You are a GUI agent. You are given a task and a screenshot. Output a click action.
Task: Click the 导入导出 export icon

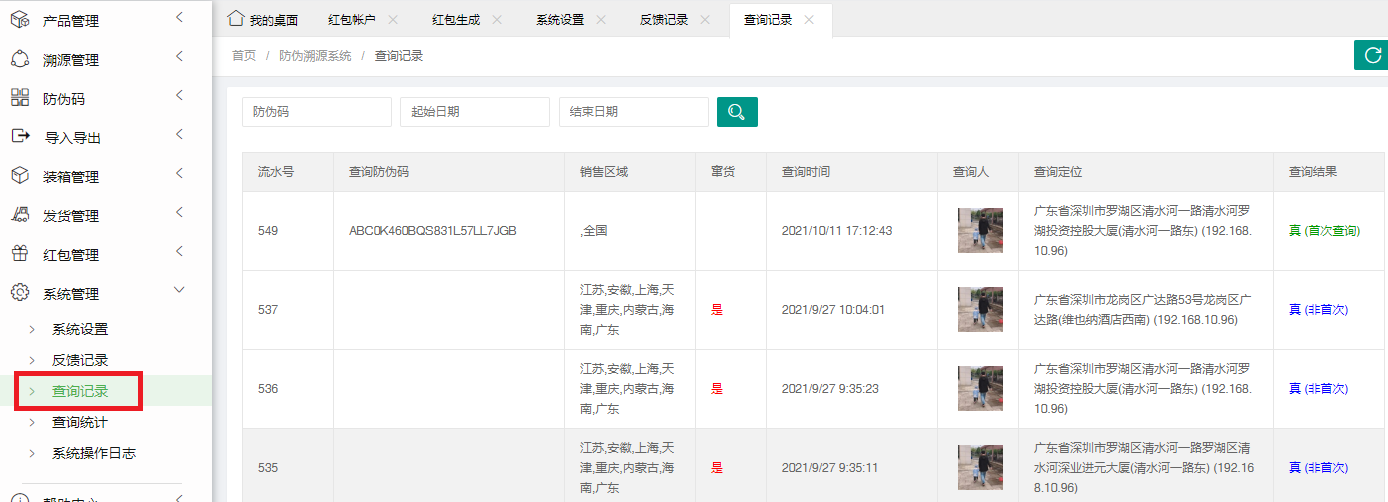[x=20, y=137]
